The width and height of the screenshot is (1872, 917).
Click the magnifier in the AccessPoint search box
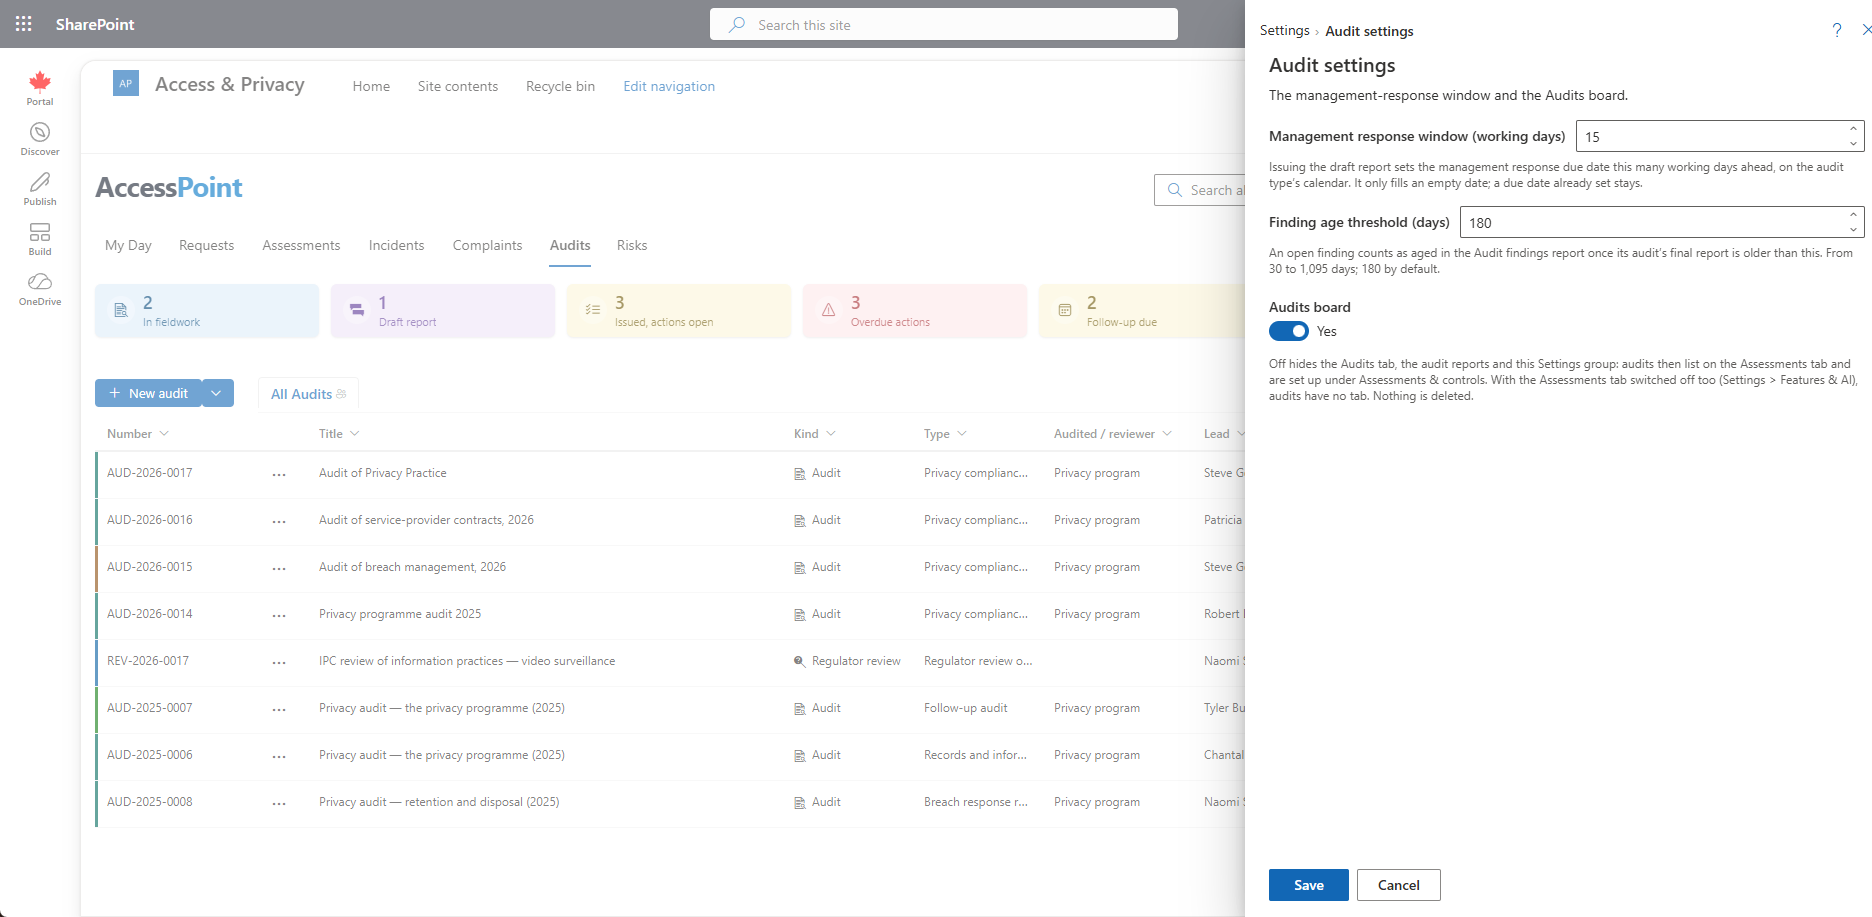click(1175, 190)
